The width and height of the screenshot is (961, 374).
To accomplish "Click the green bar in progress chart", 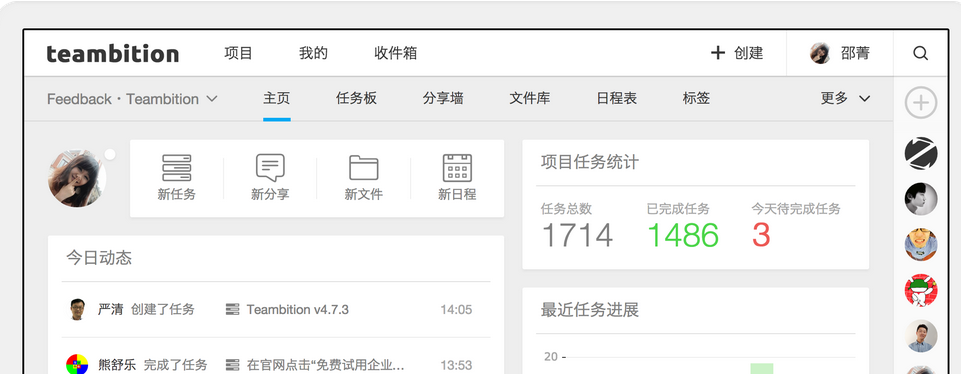I will coord(762,368).
